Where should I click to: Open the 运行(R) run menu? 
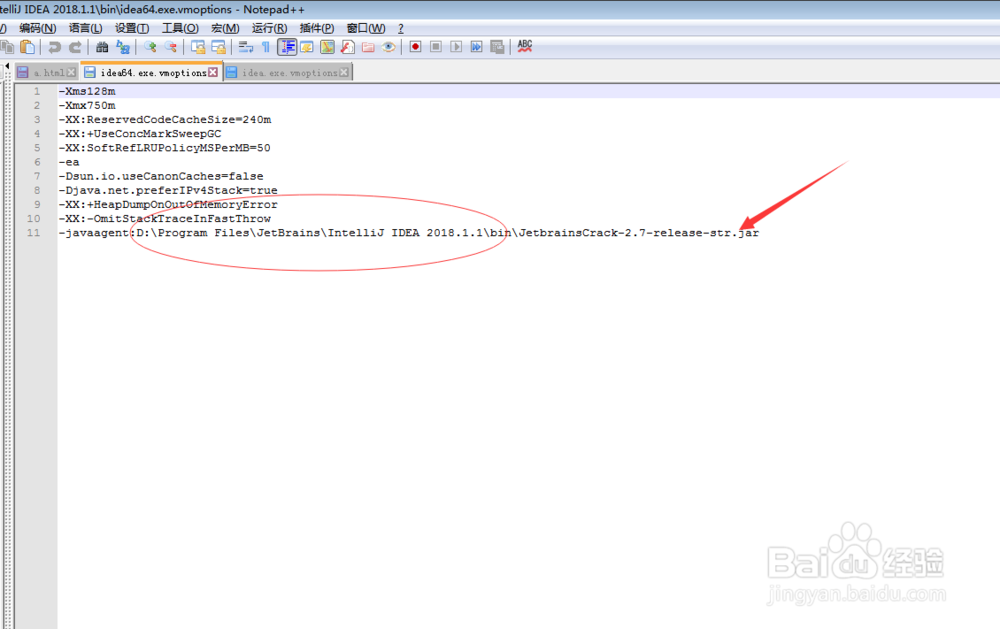tap(269, 28)
